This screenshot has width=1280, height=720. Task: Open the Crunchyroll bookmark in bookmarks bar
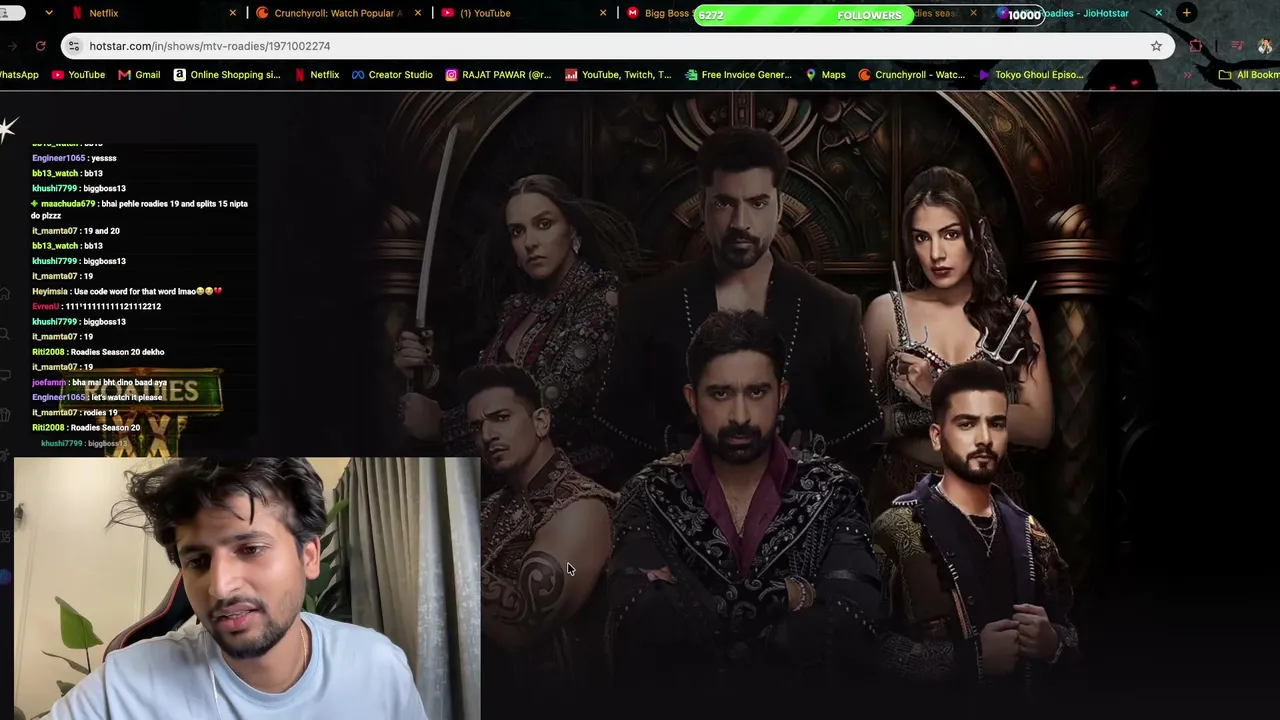(x=912, y=75)
